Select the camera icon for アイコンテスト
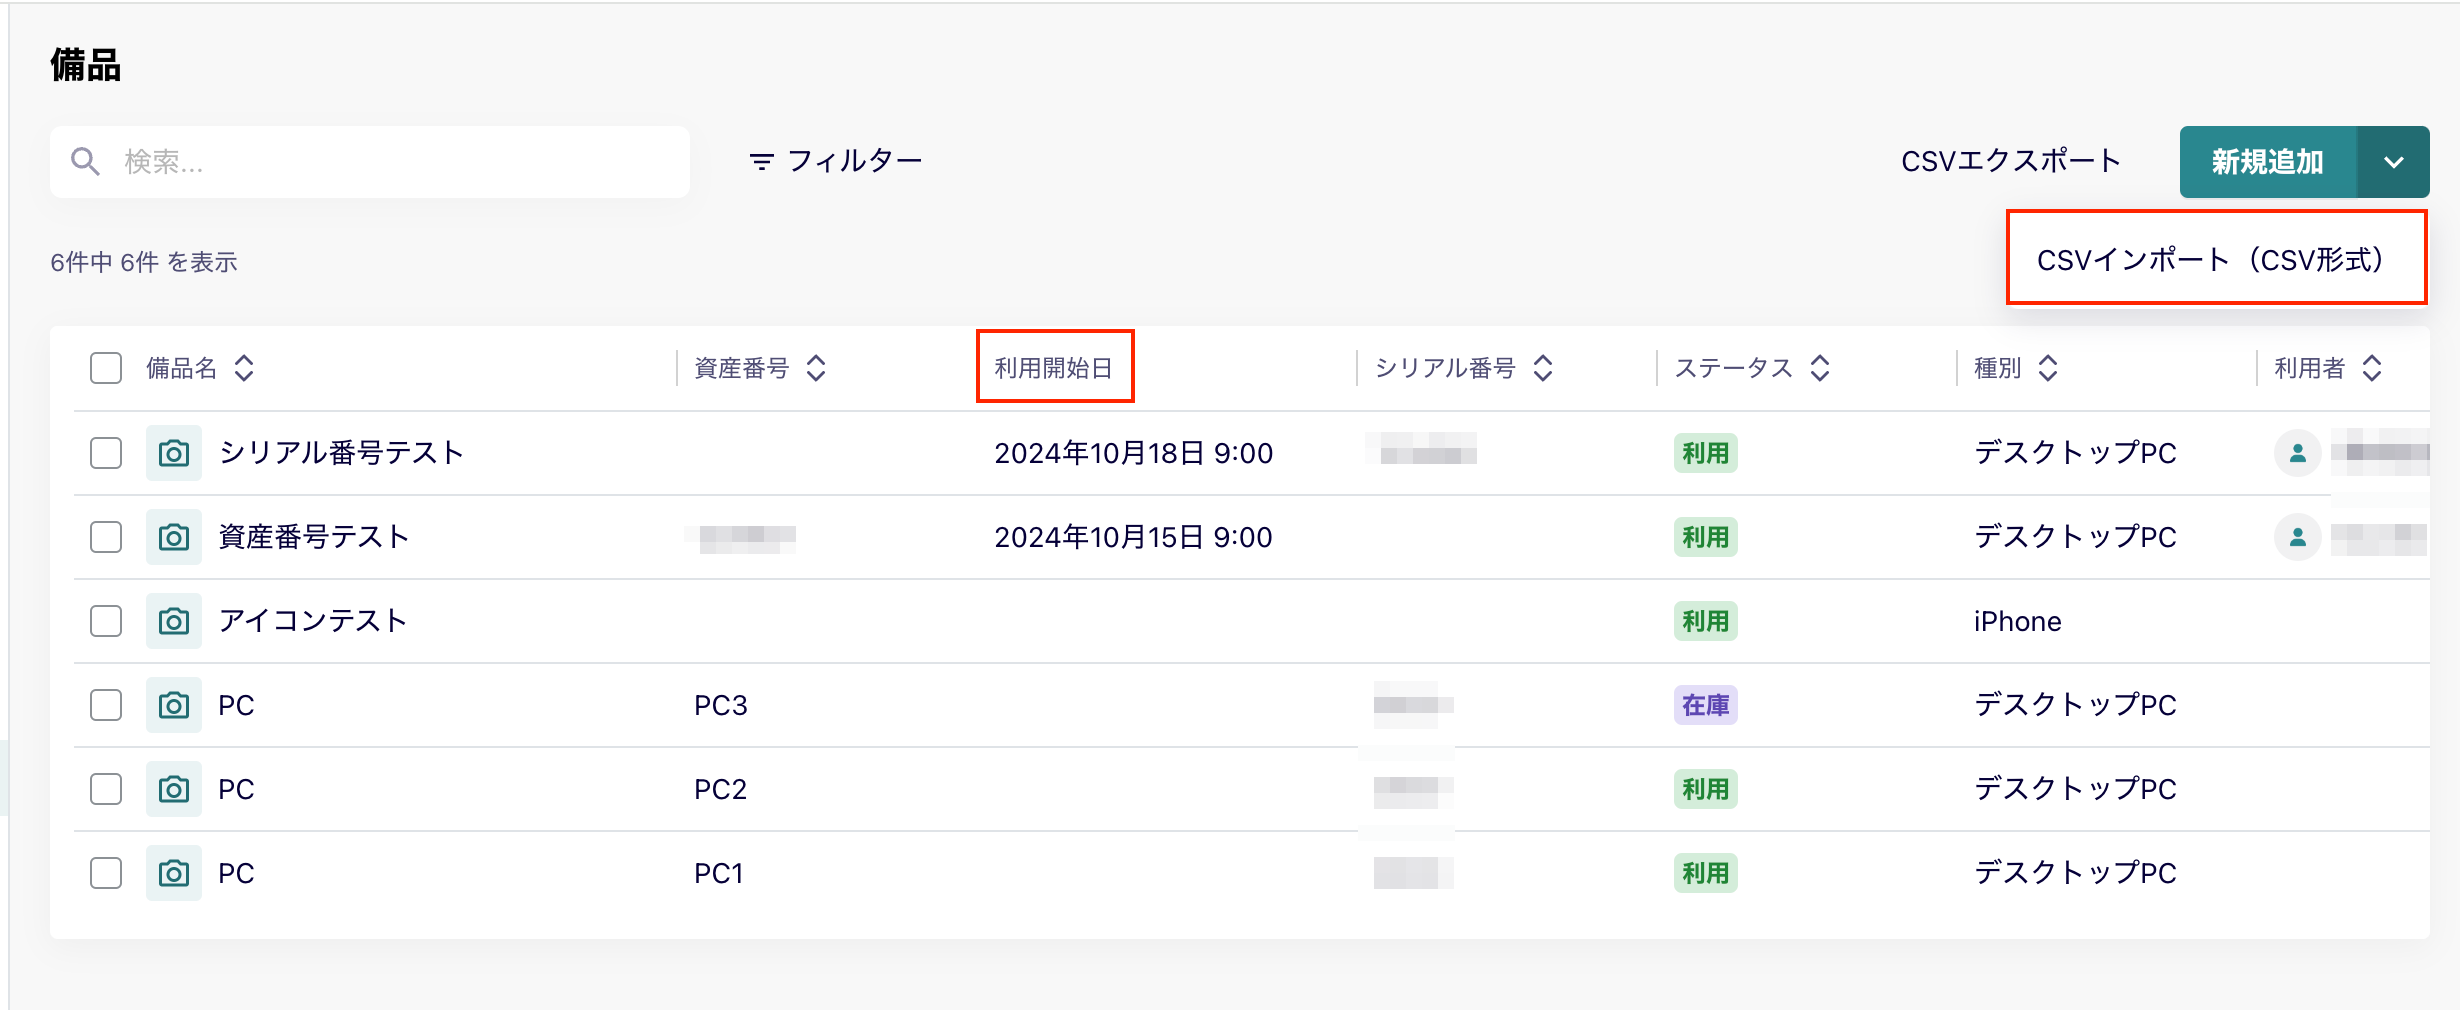Image resolution: width=2460 pixels, height=1010 pixels. [173, 621]
